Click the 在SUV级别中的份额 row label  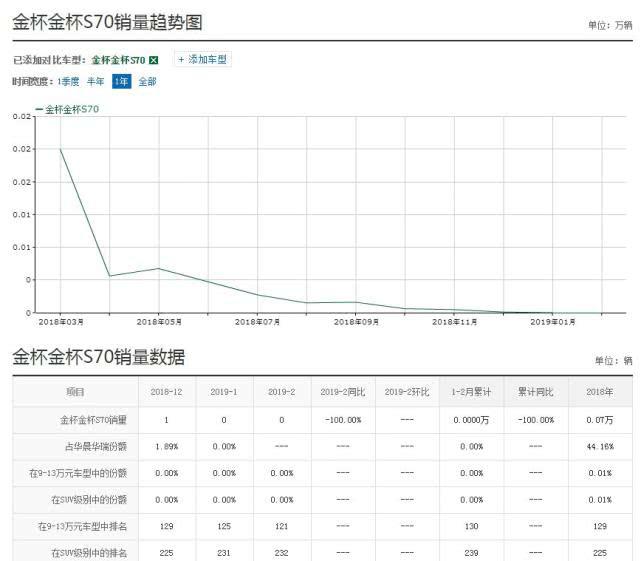(x=89, y=500)
